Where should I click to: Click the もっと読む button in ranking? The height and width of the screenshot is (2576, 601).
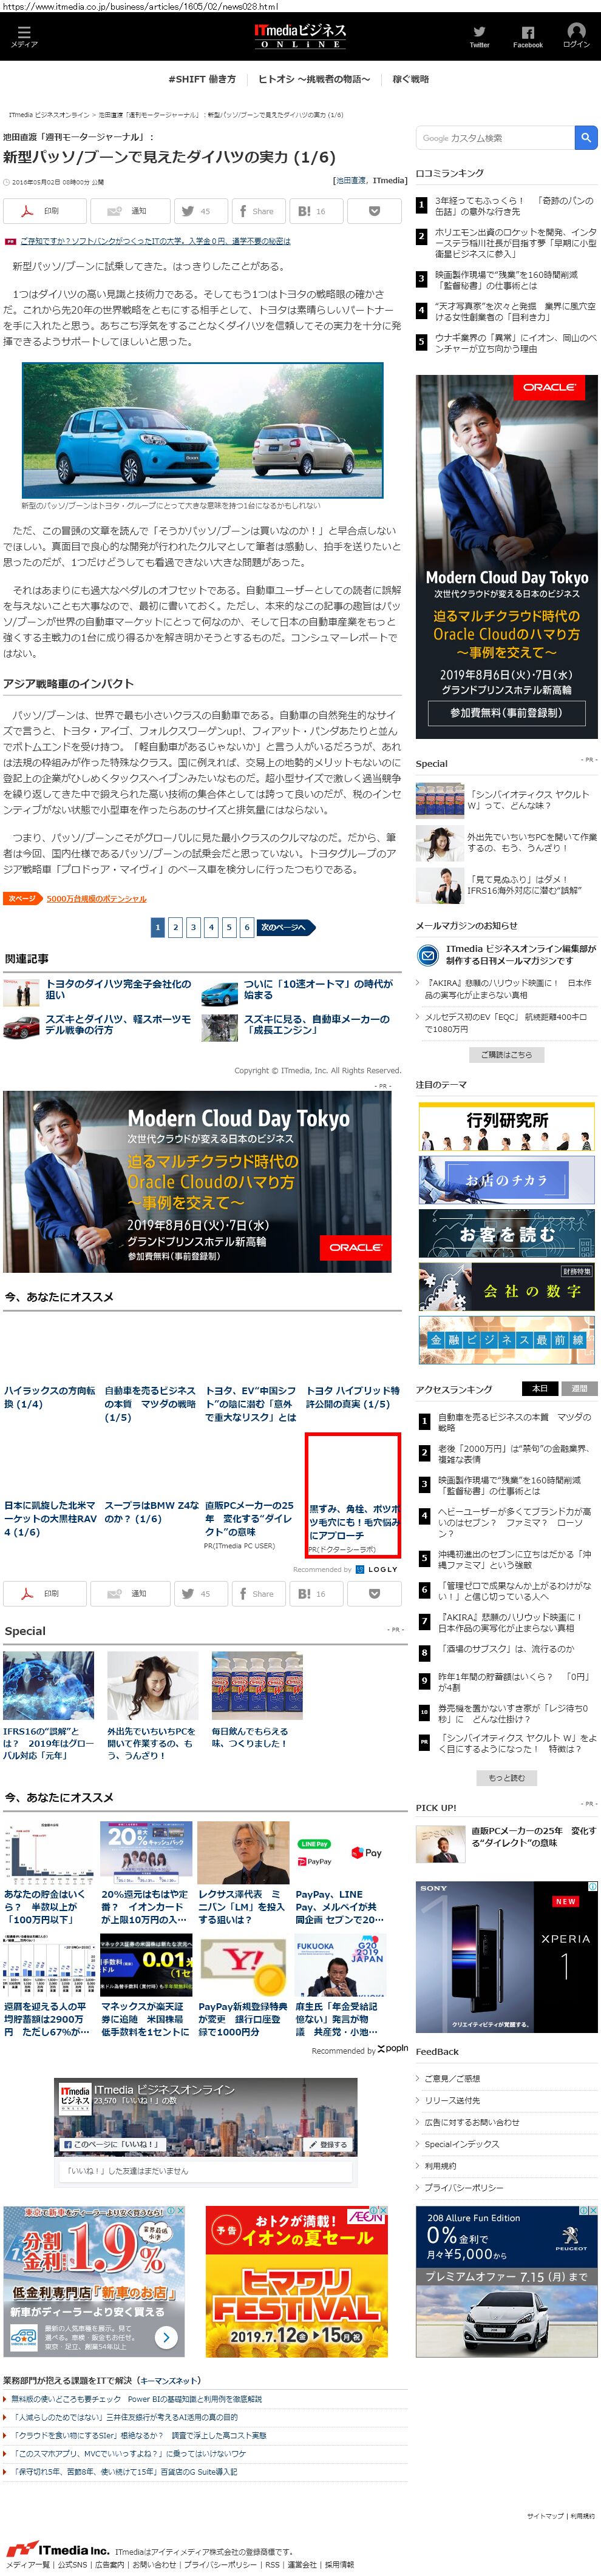[506, 1777]
